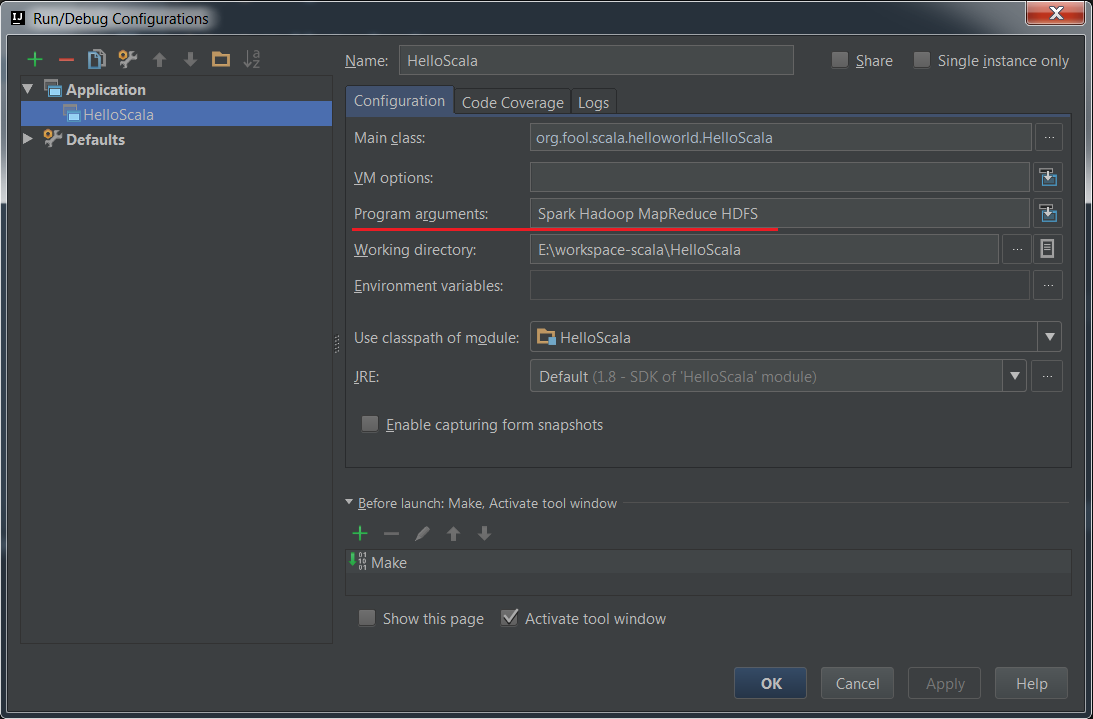This screenshot has width=1093, height=719.
Task: Check Show this page option
Action: [367, 618]
